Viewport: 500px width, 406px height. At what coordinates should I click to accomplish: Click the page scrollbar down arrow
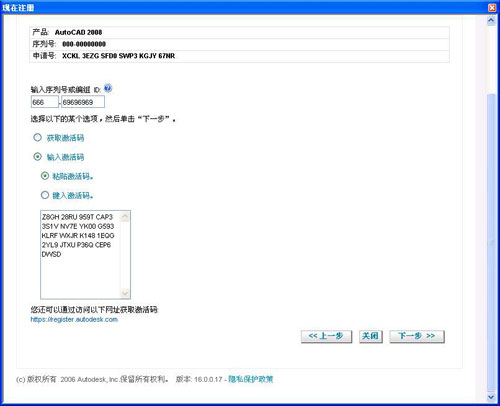click(491, 397)
